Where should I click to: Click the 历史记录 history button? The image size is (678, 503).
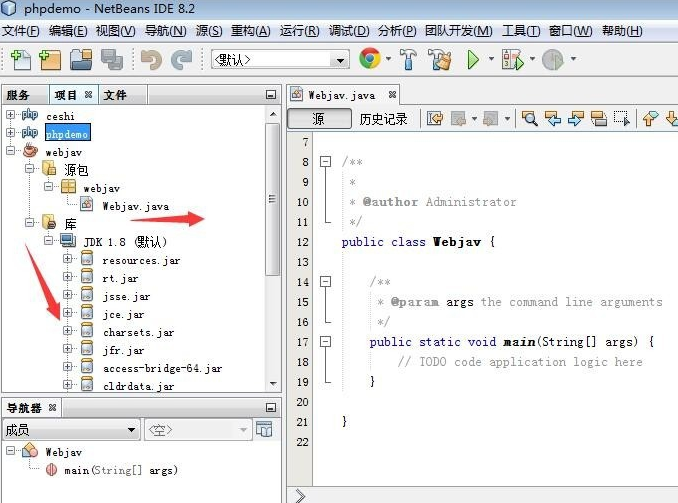point(383,119)
